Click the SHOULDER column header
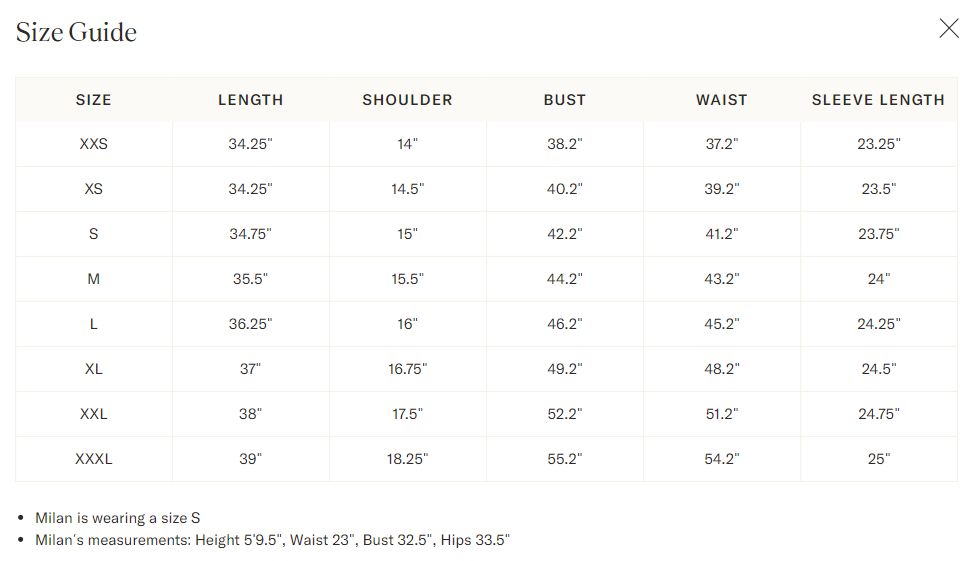Screen dimensions: 972x561 coord(407,100)
